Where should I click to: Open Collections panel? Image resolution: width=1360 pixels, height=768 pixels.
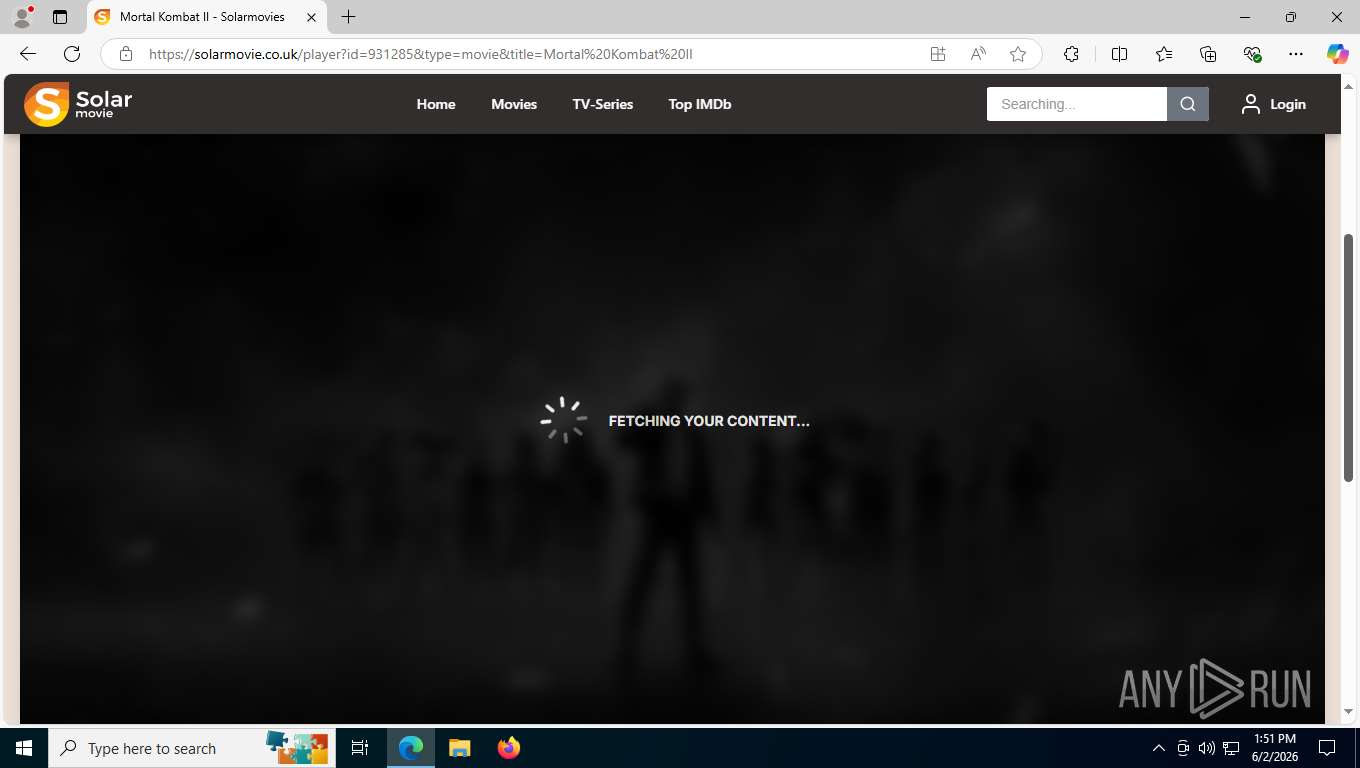pos(1208,54)
